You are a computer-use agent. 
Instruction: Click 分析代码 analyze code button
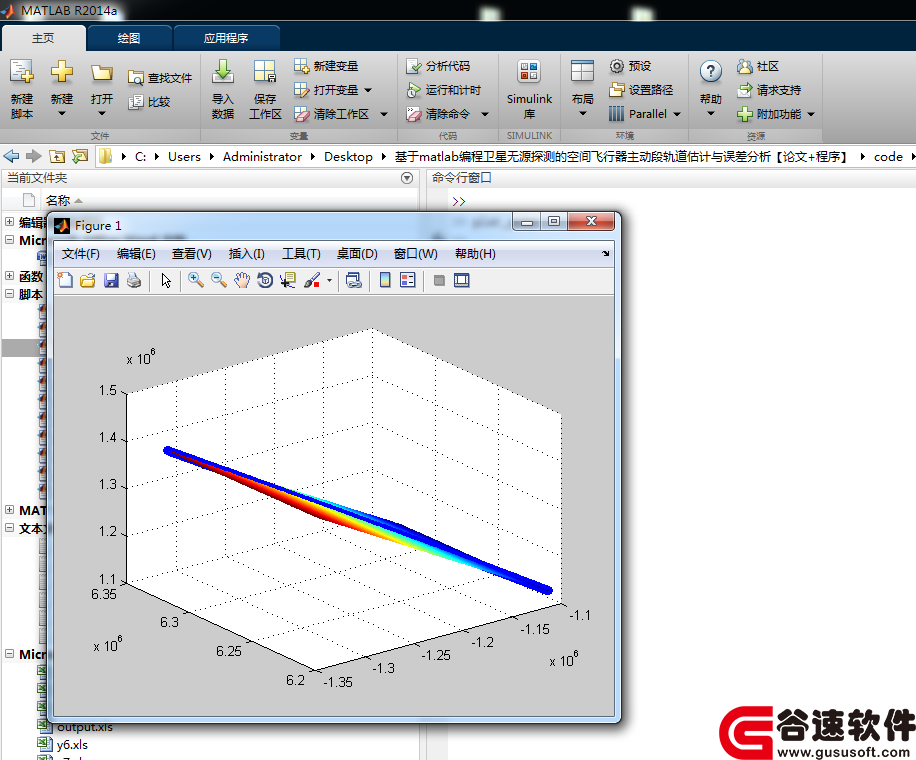438,66
